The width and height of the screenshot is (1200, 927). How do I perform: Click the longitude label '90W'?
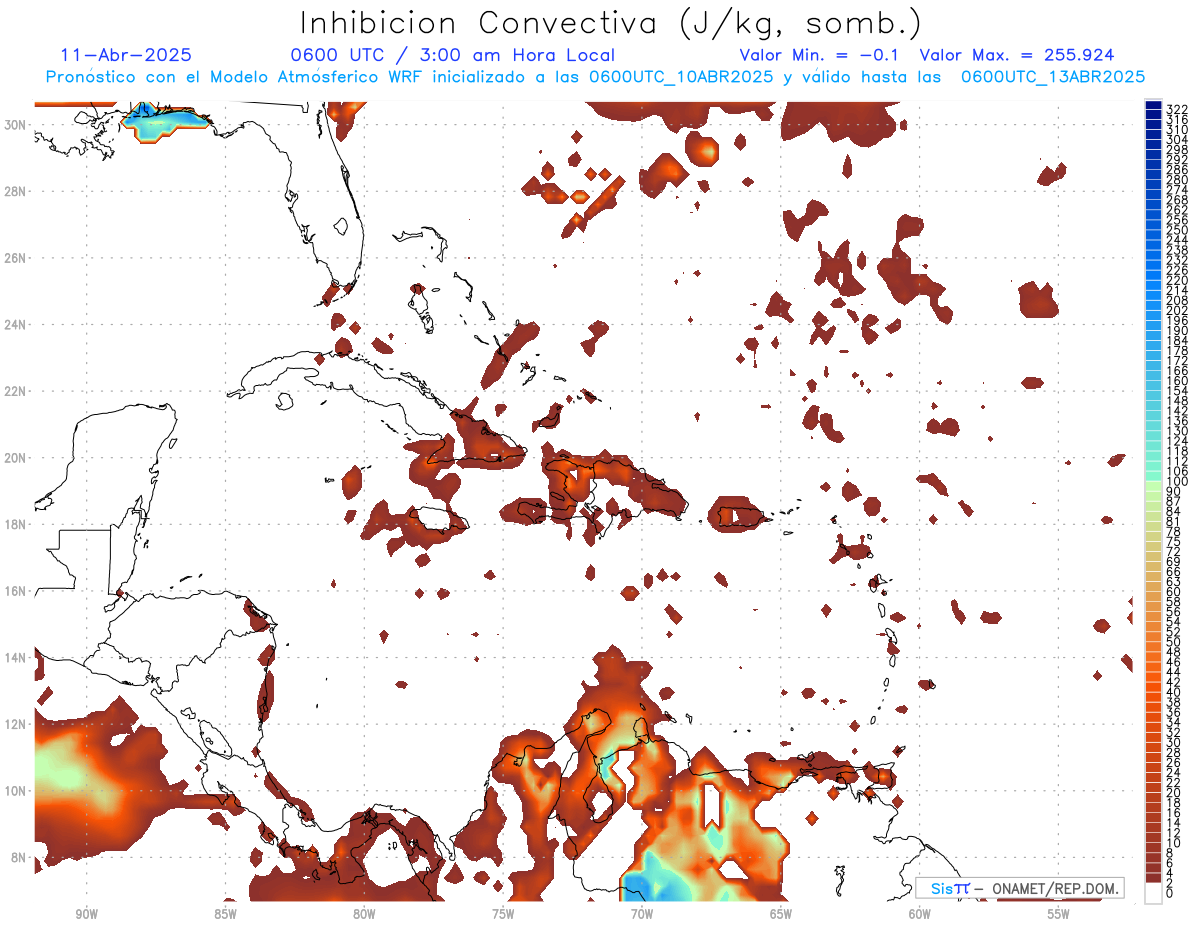click(86, 914)
